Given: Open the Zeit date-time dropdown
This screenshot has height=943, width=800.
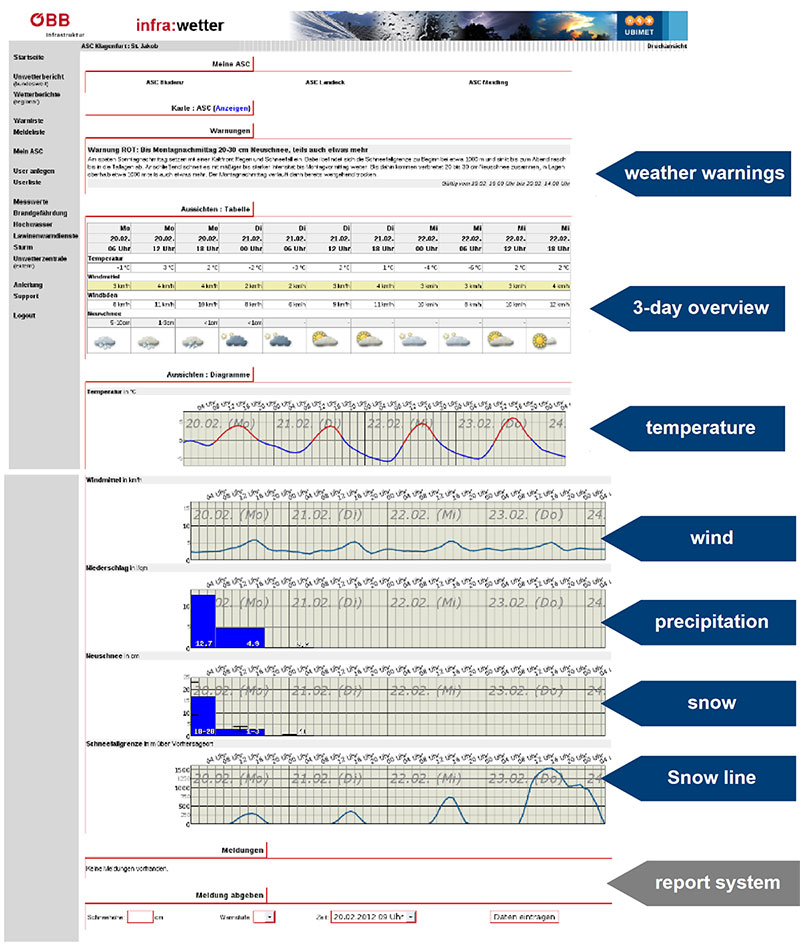Looking at the screenshot, I should tap(373, 916).
